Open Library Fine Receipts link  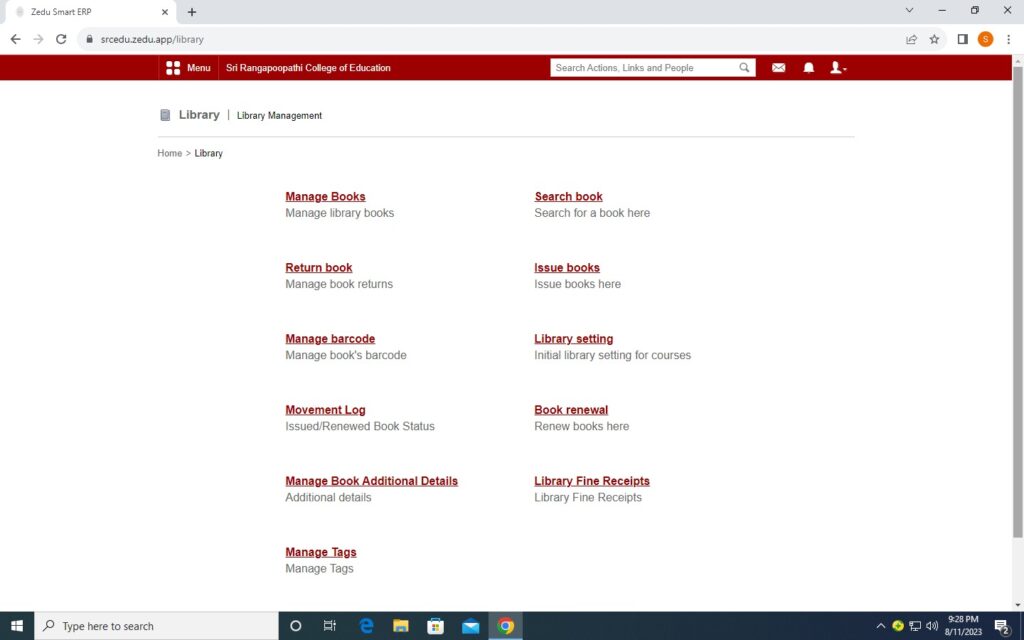(591, 481)
